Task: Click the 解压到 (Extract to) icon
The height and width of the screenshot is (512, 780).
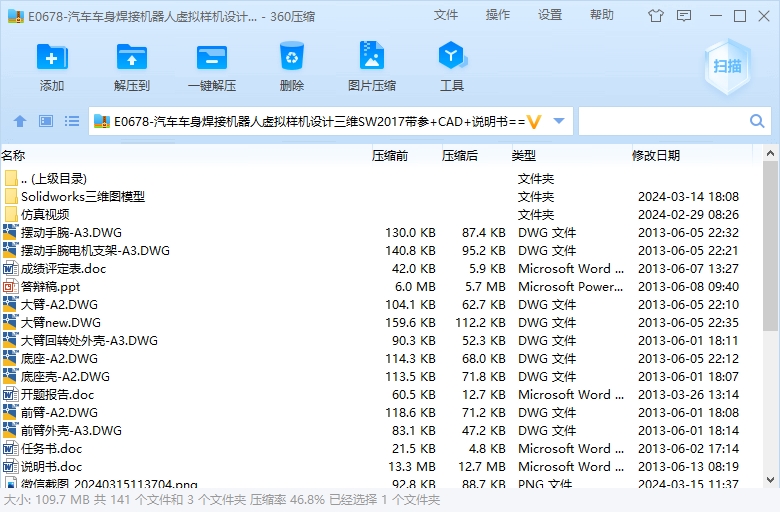Action: coord(131,57)
